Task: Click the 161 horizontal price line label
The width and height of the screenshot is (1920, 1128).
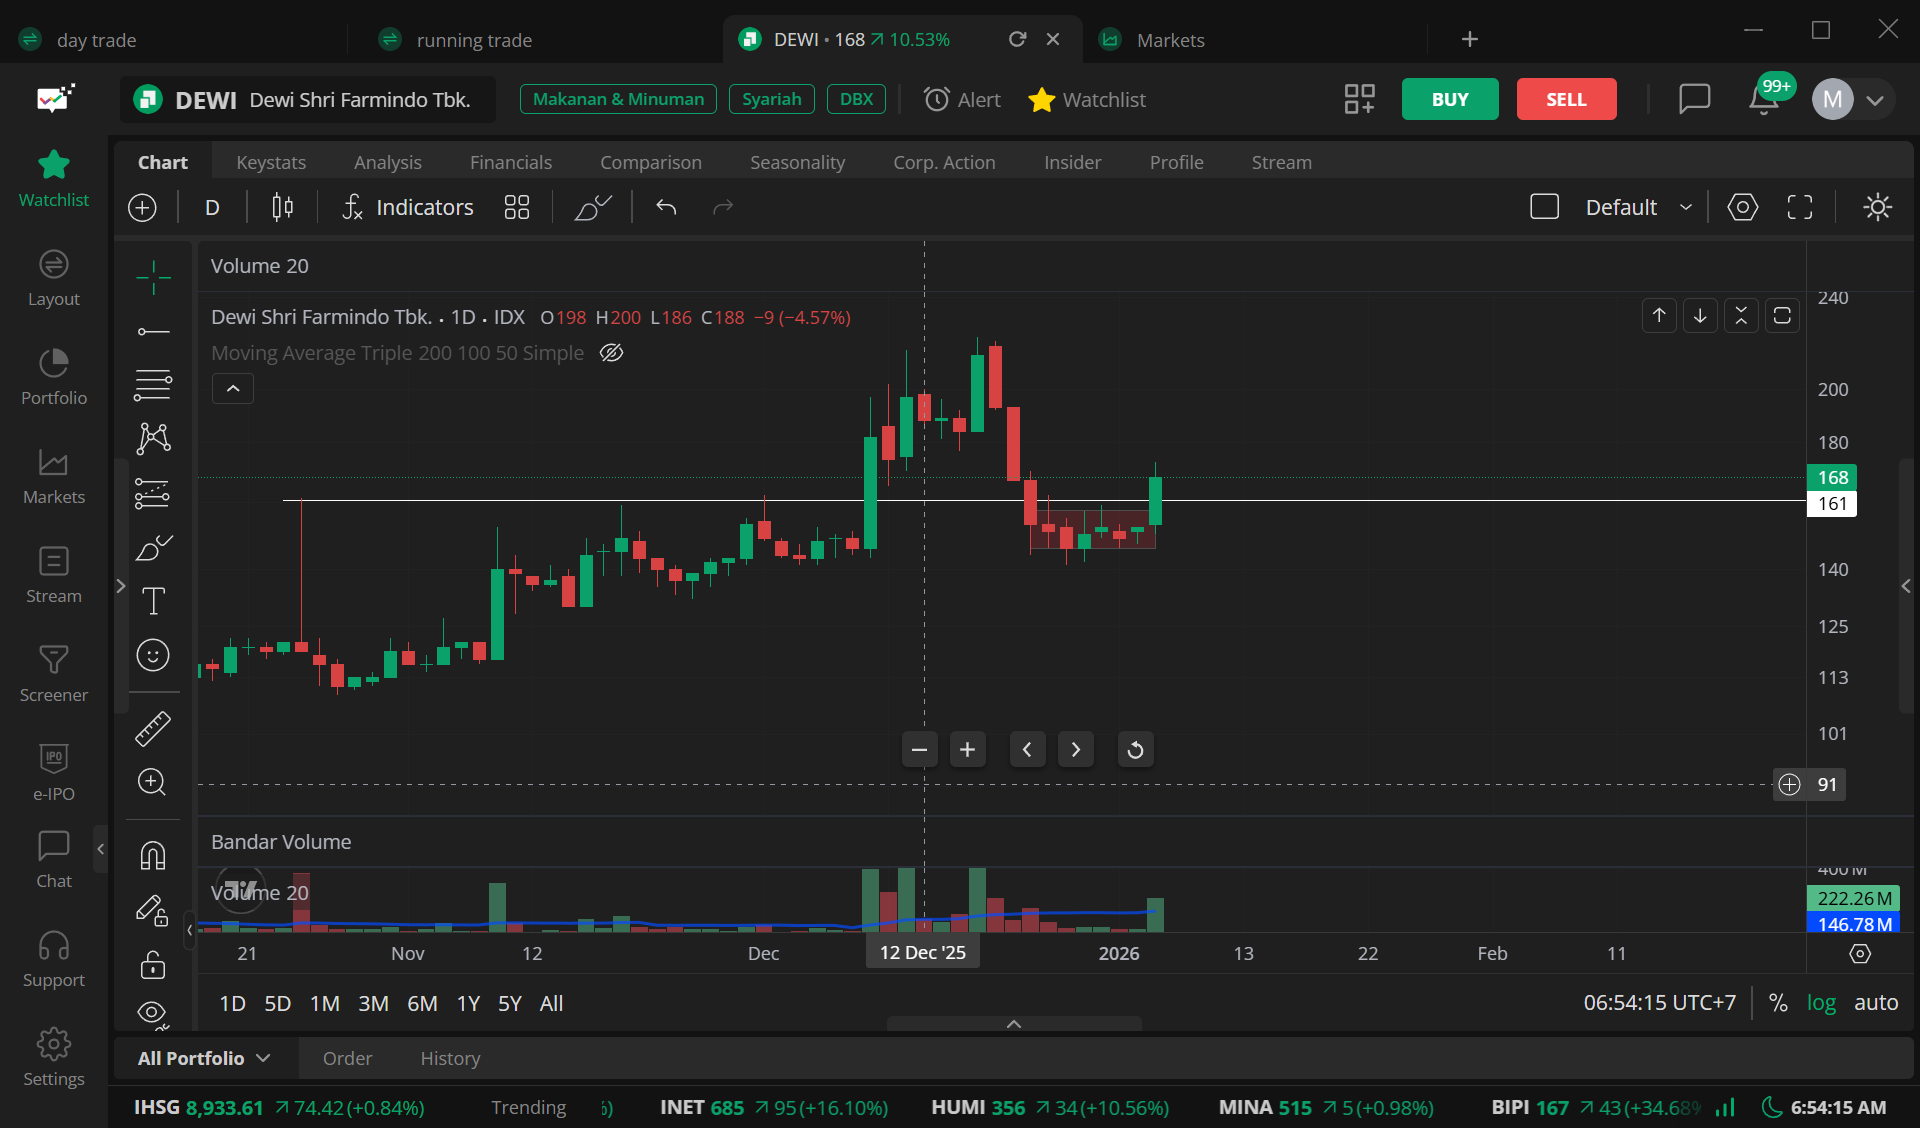Action: point(1832,503)
